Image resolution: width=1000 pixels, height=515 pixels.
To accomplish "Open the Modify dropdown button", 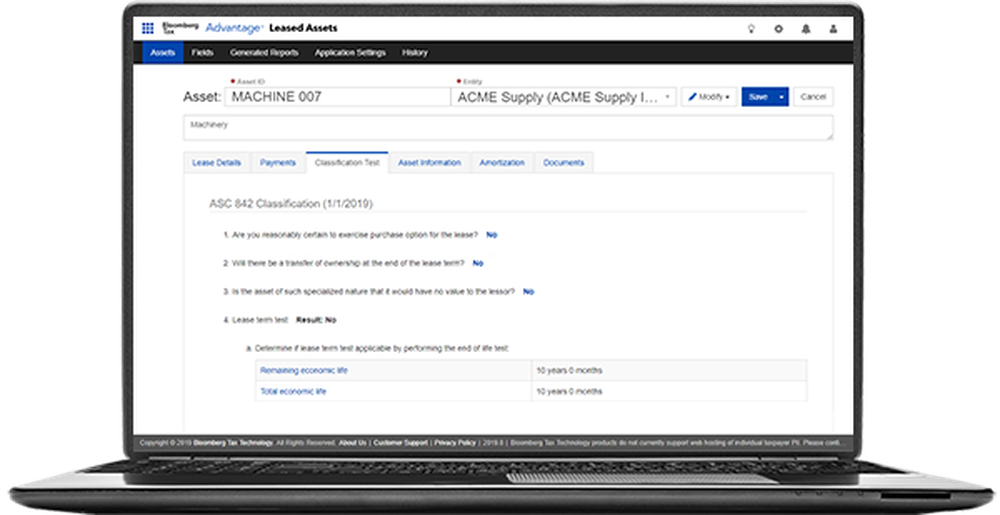I will pos(709,97).
